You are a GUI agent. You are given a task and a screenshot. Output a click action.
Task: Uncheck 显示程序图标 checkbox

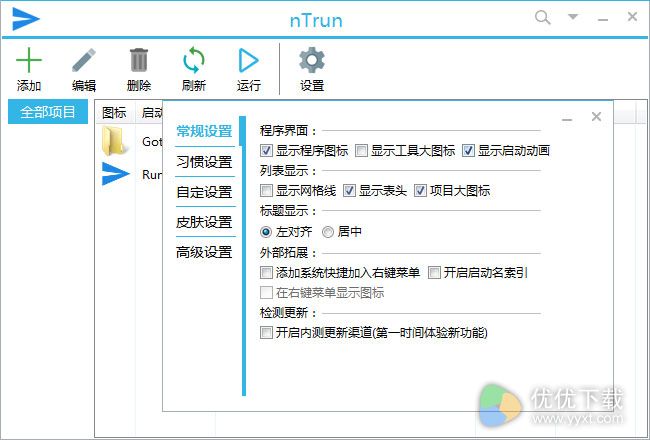point(266,151)
